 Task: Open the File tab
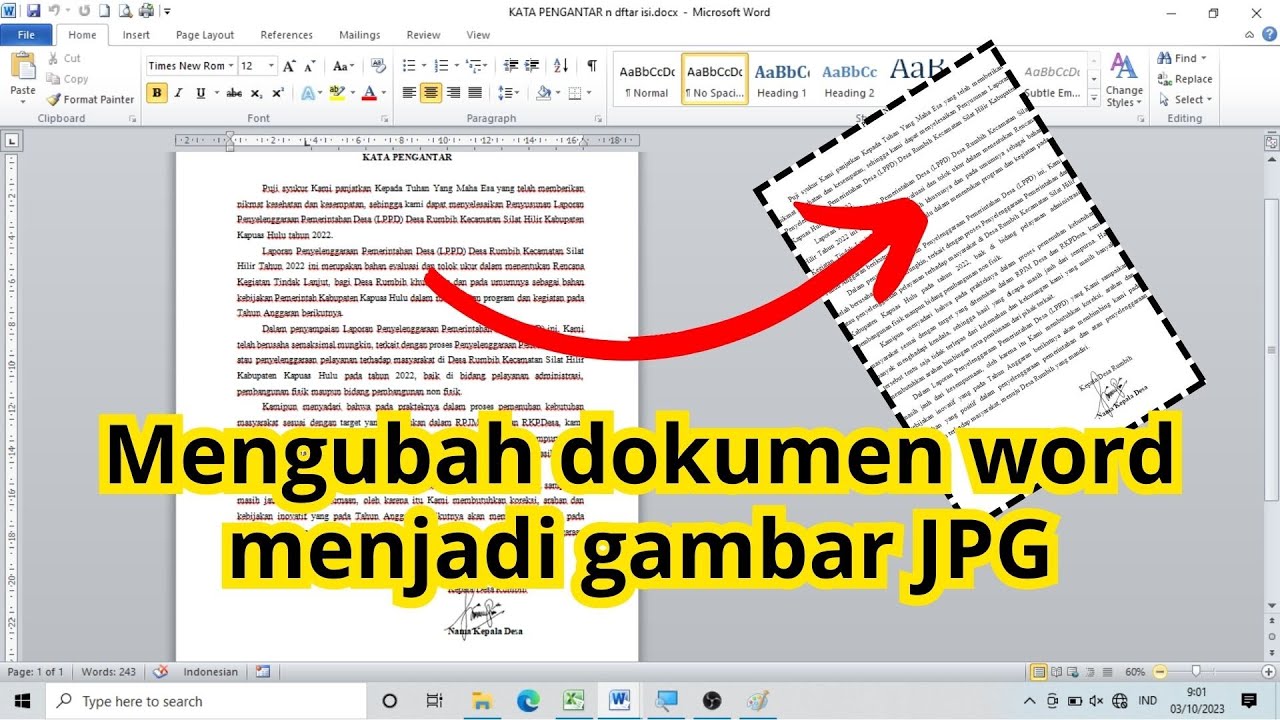(26, 35)
